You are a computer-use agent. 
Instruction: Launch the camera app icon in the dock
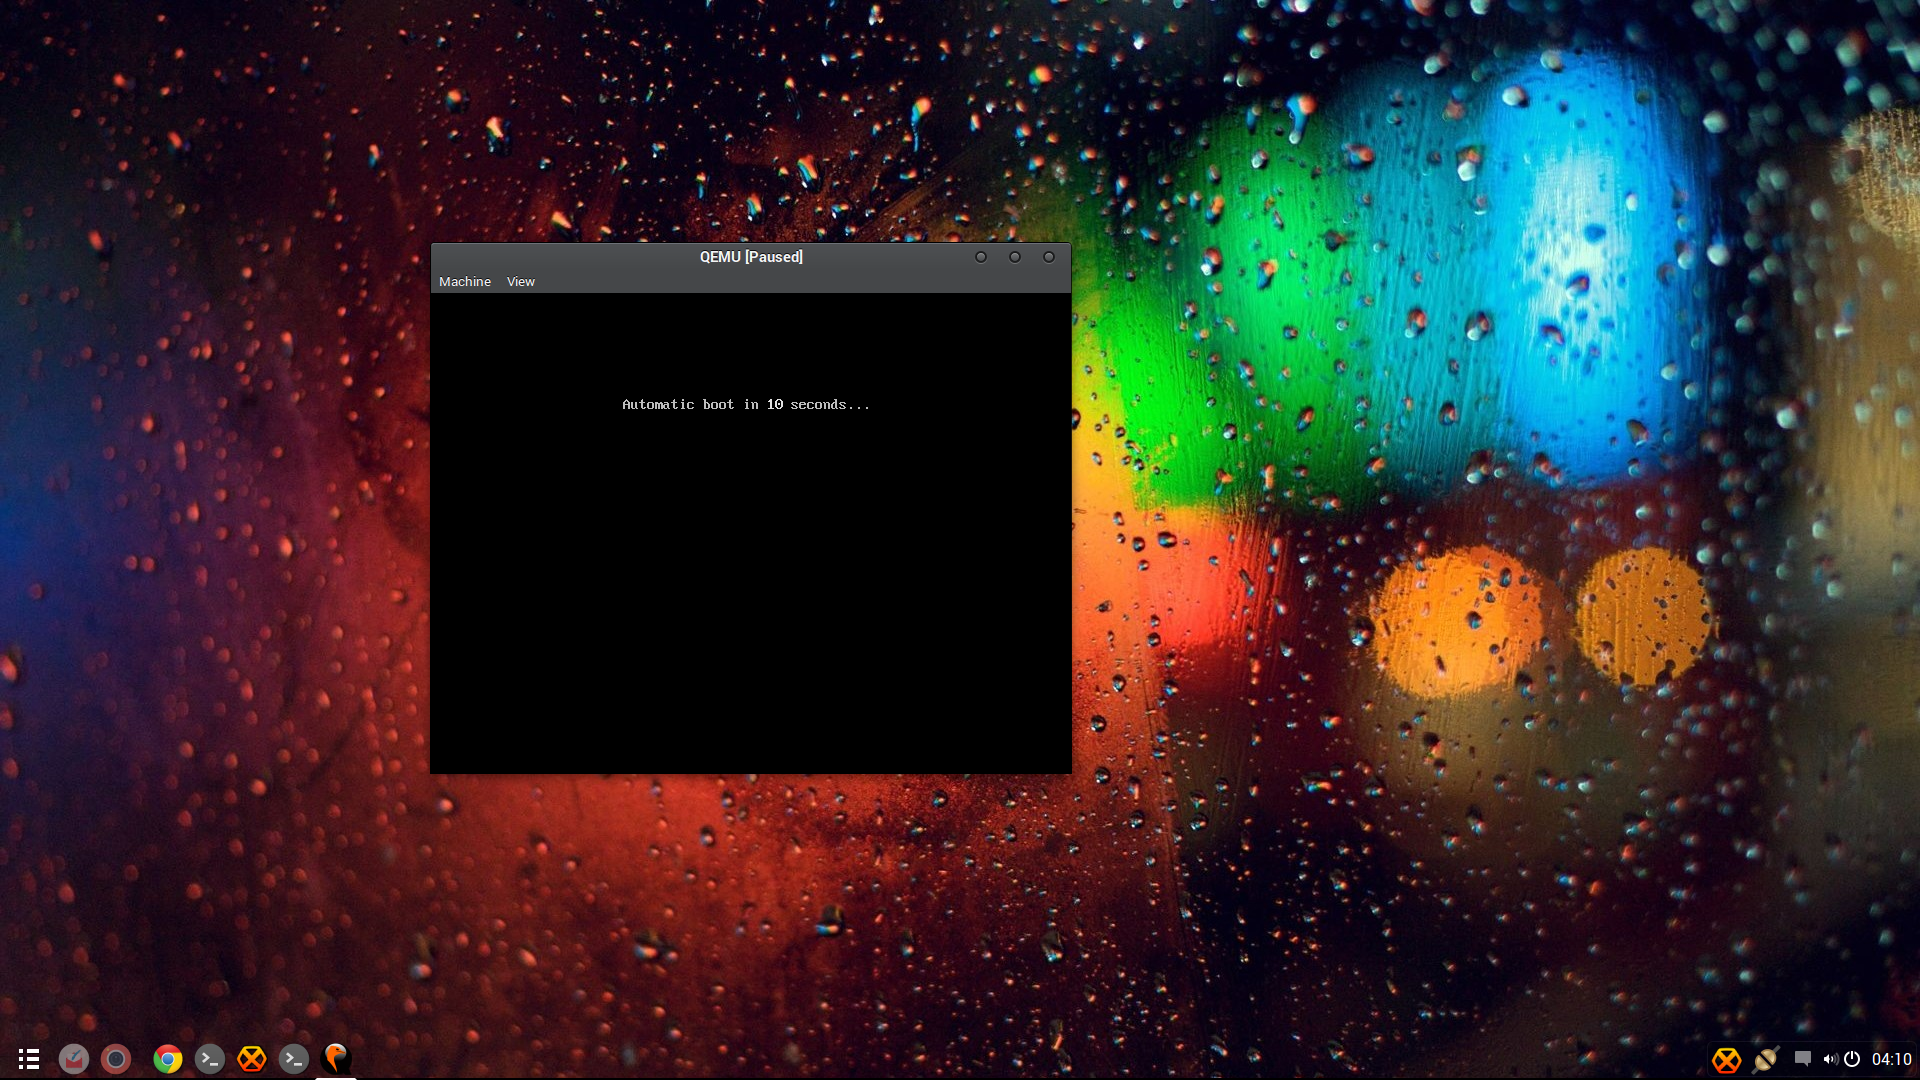click(x=116, y=1059)
